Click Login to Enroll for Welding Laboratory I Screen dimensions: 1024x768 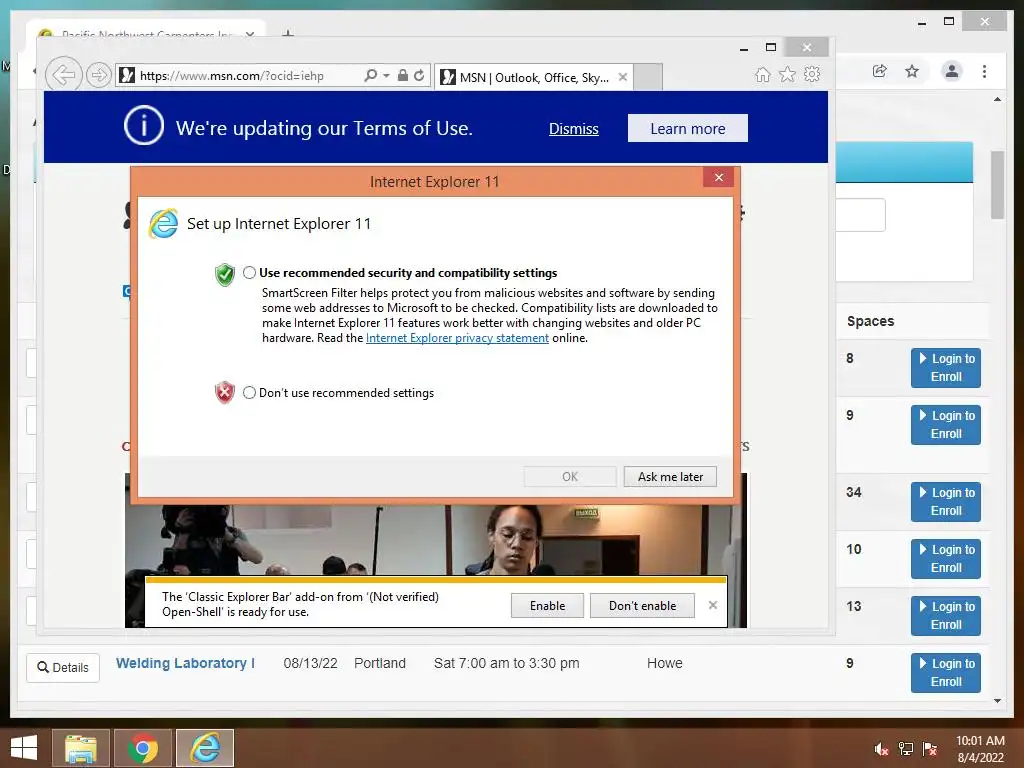pos(946,673)
